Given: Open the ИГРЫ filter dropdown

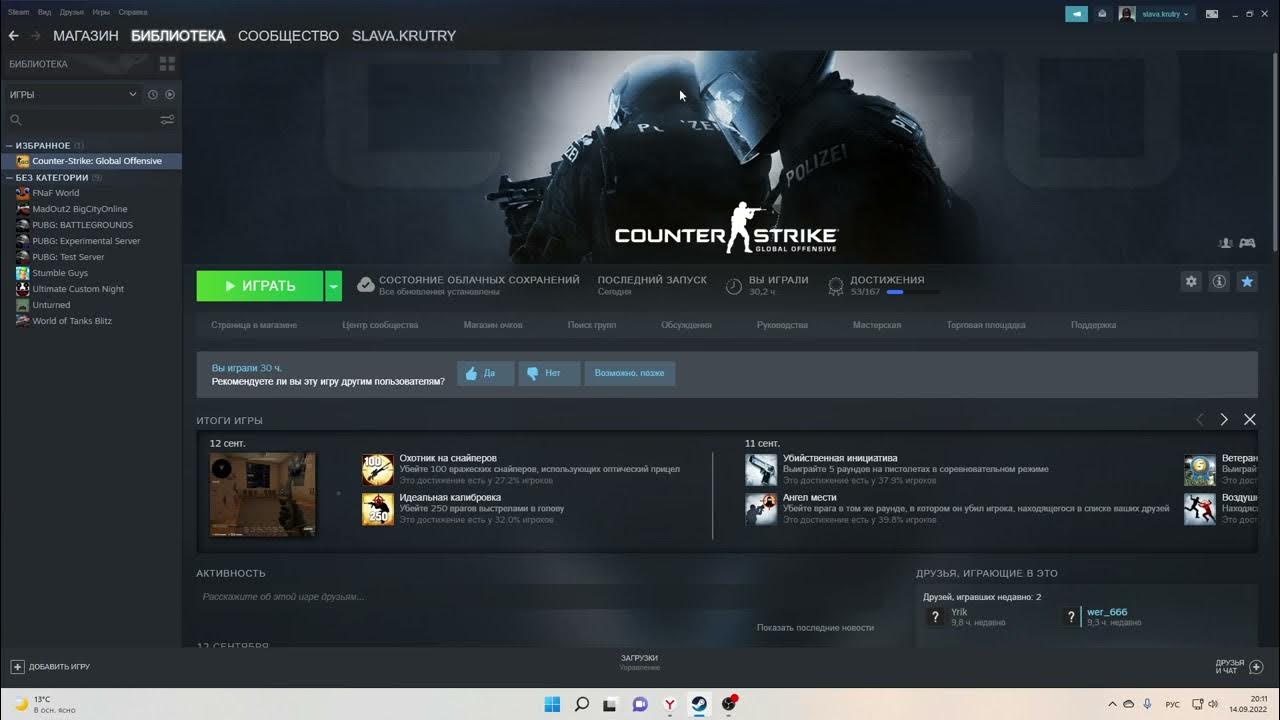Looking at the screenshot, I should click(73, 94).
